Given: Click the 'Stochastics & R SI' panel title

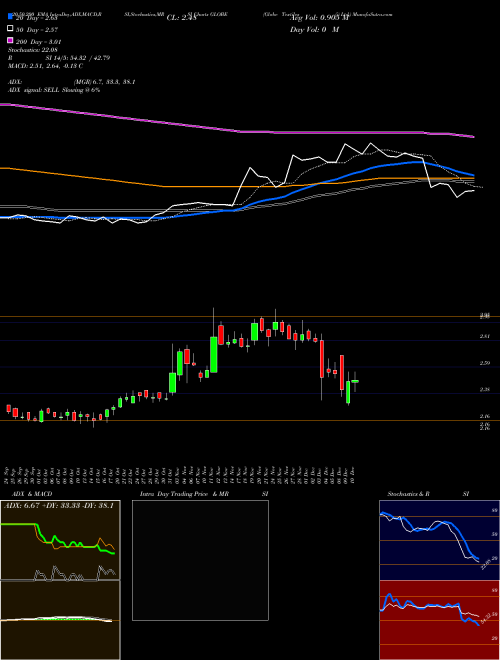Looking at the screenshot, I should [x=428, y=494].
